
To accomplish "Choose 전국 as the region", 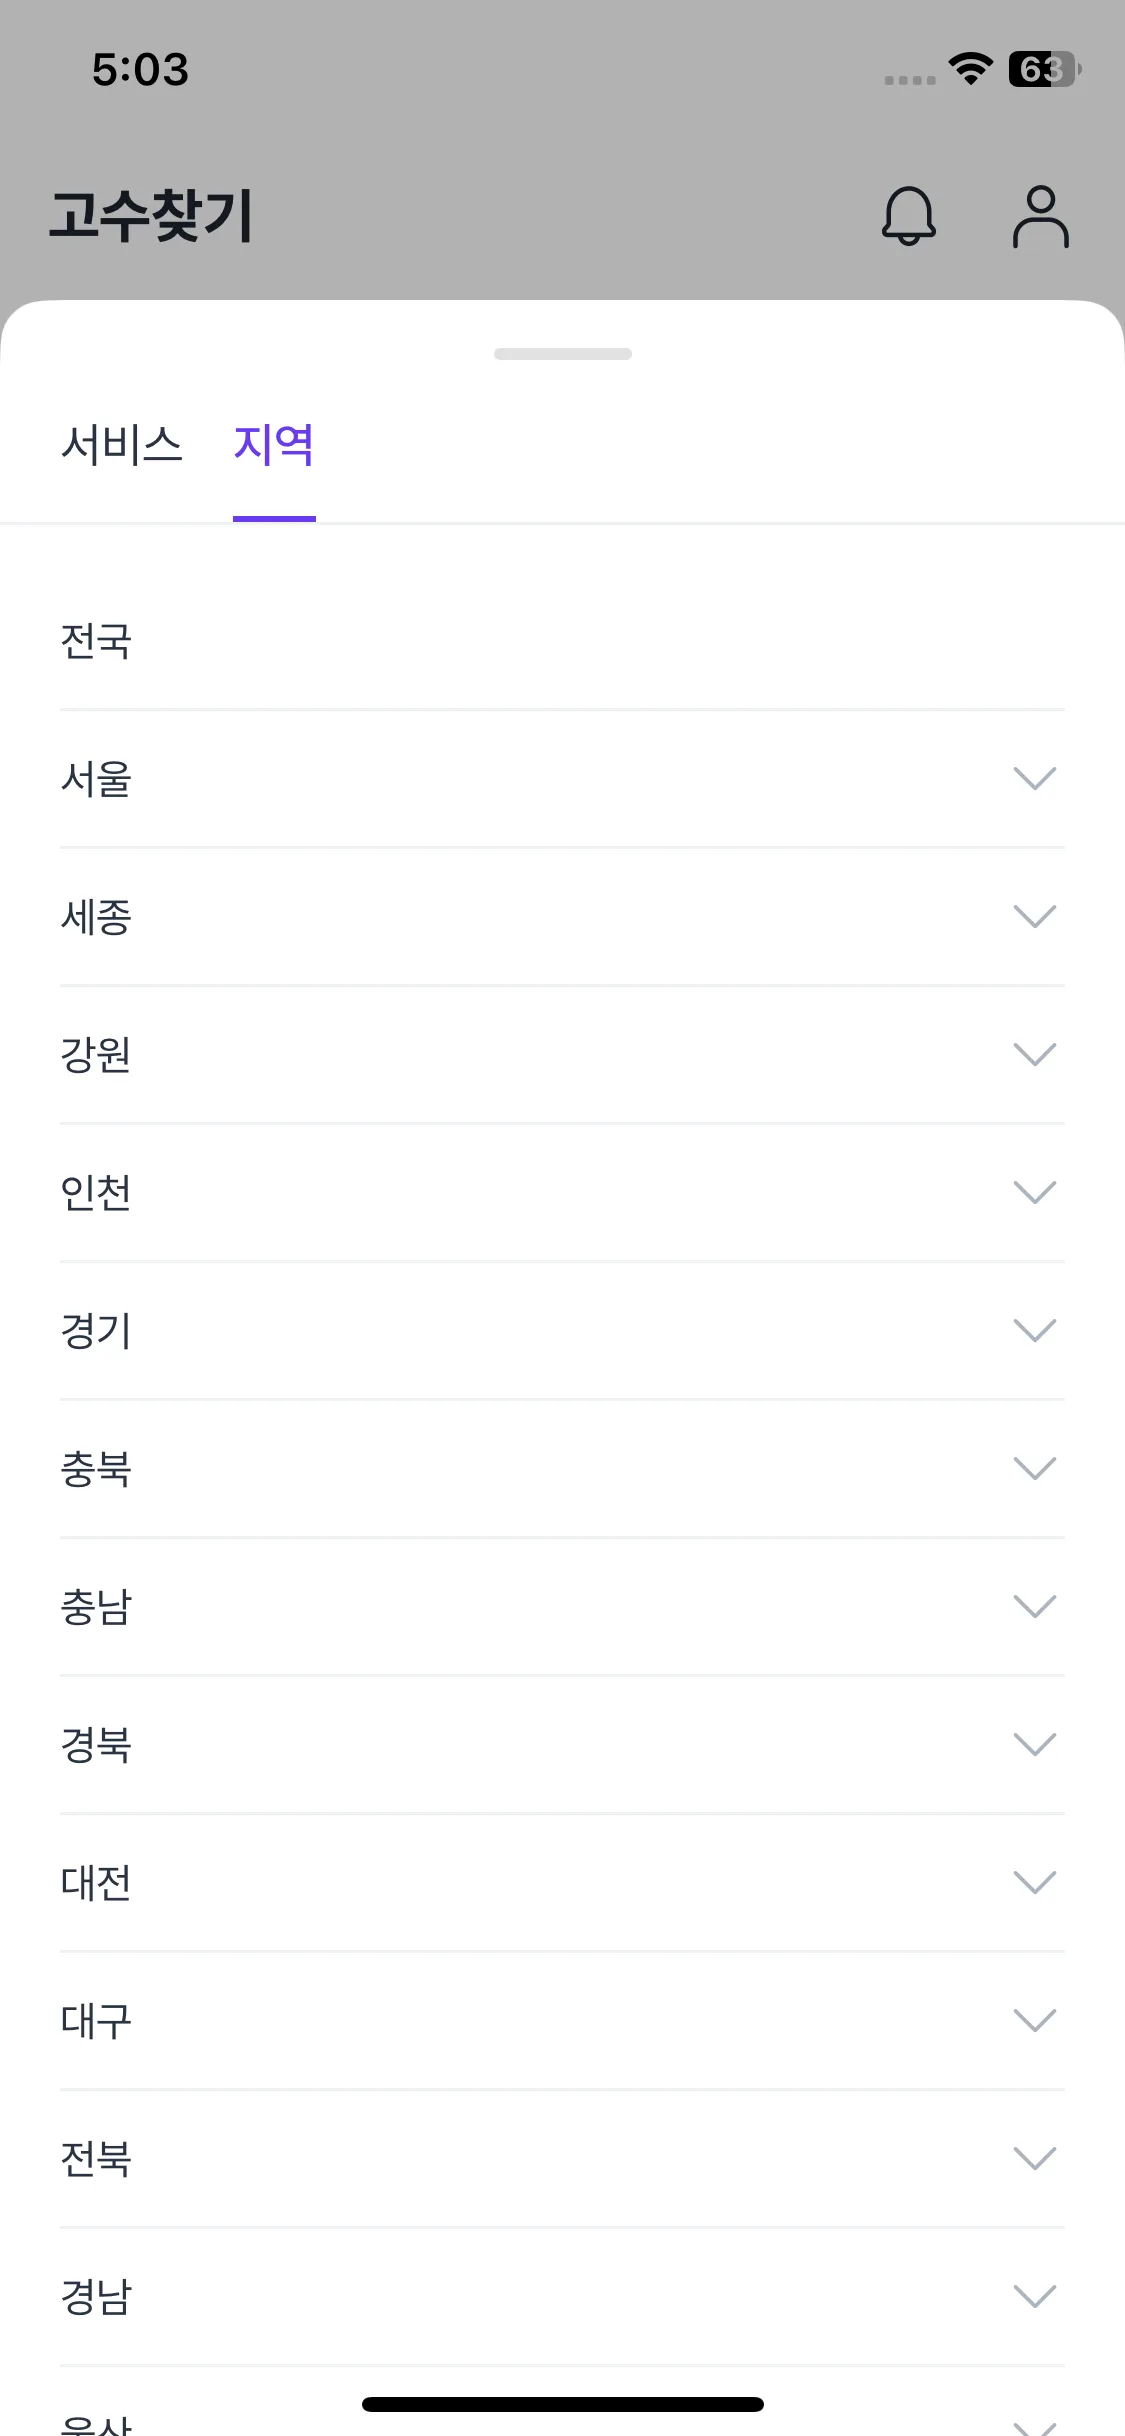I will pyautogui.click(x=96, y=641).
